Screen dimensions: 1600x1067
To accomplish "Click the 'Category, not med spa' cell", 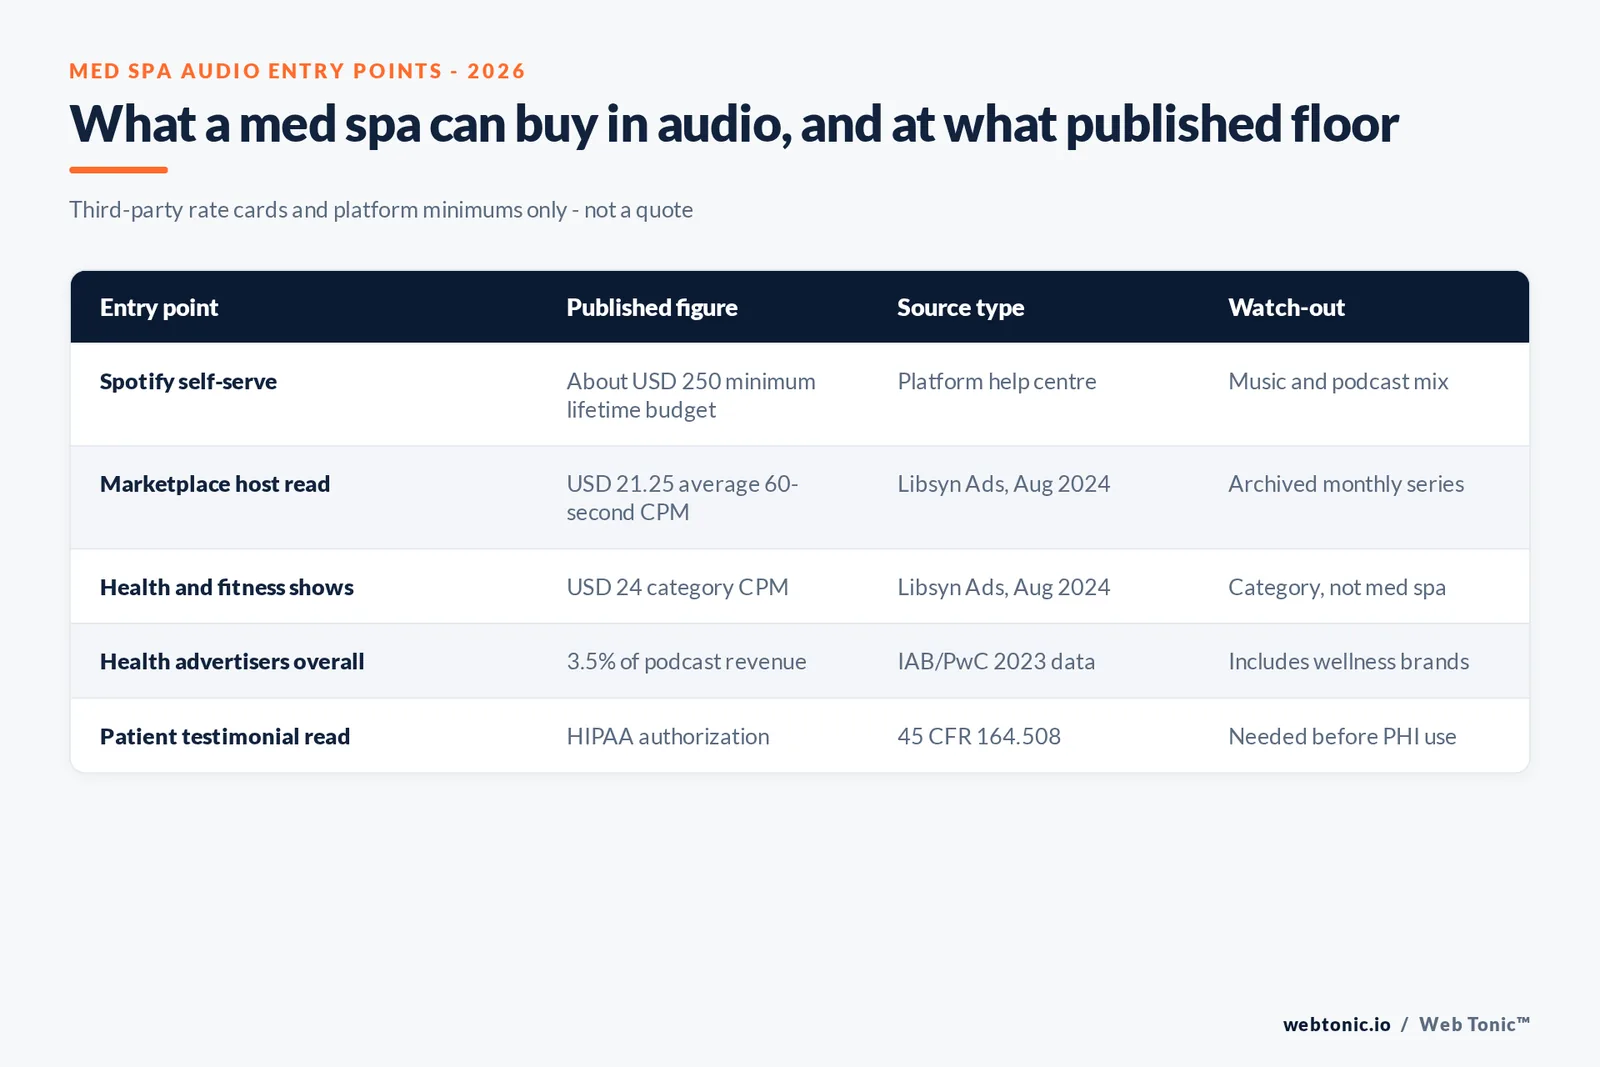I will (x=1337, y=588).
